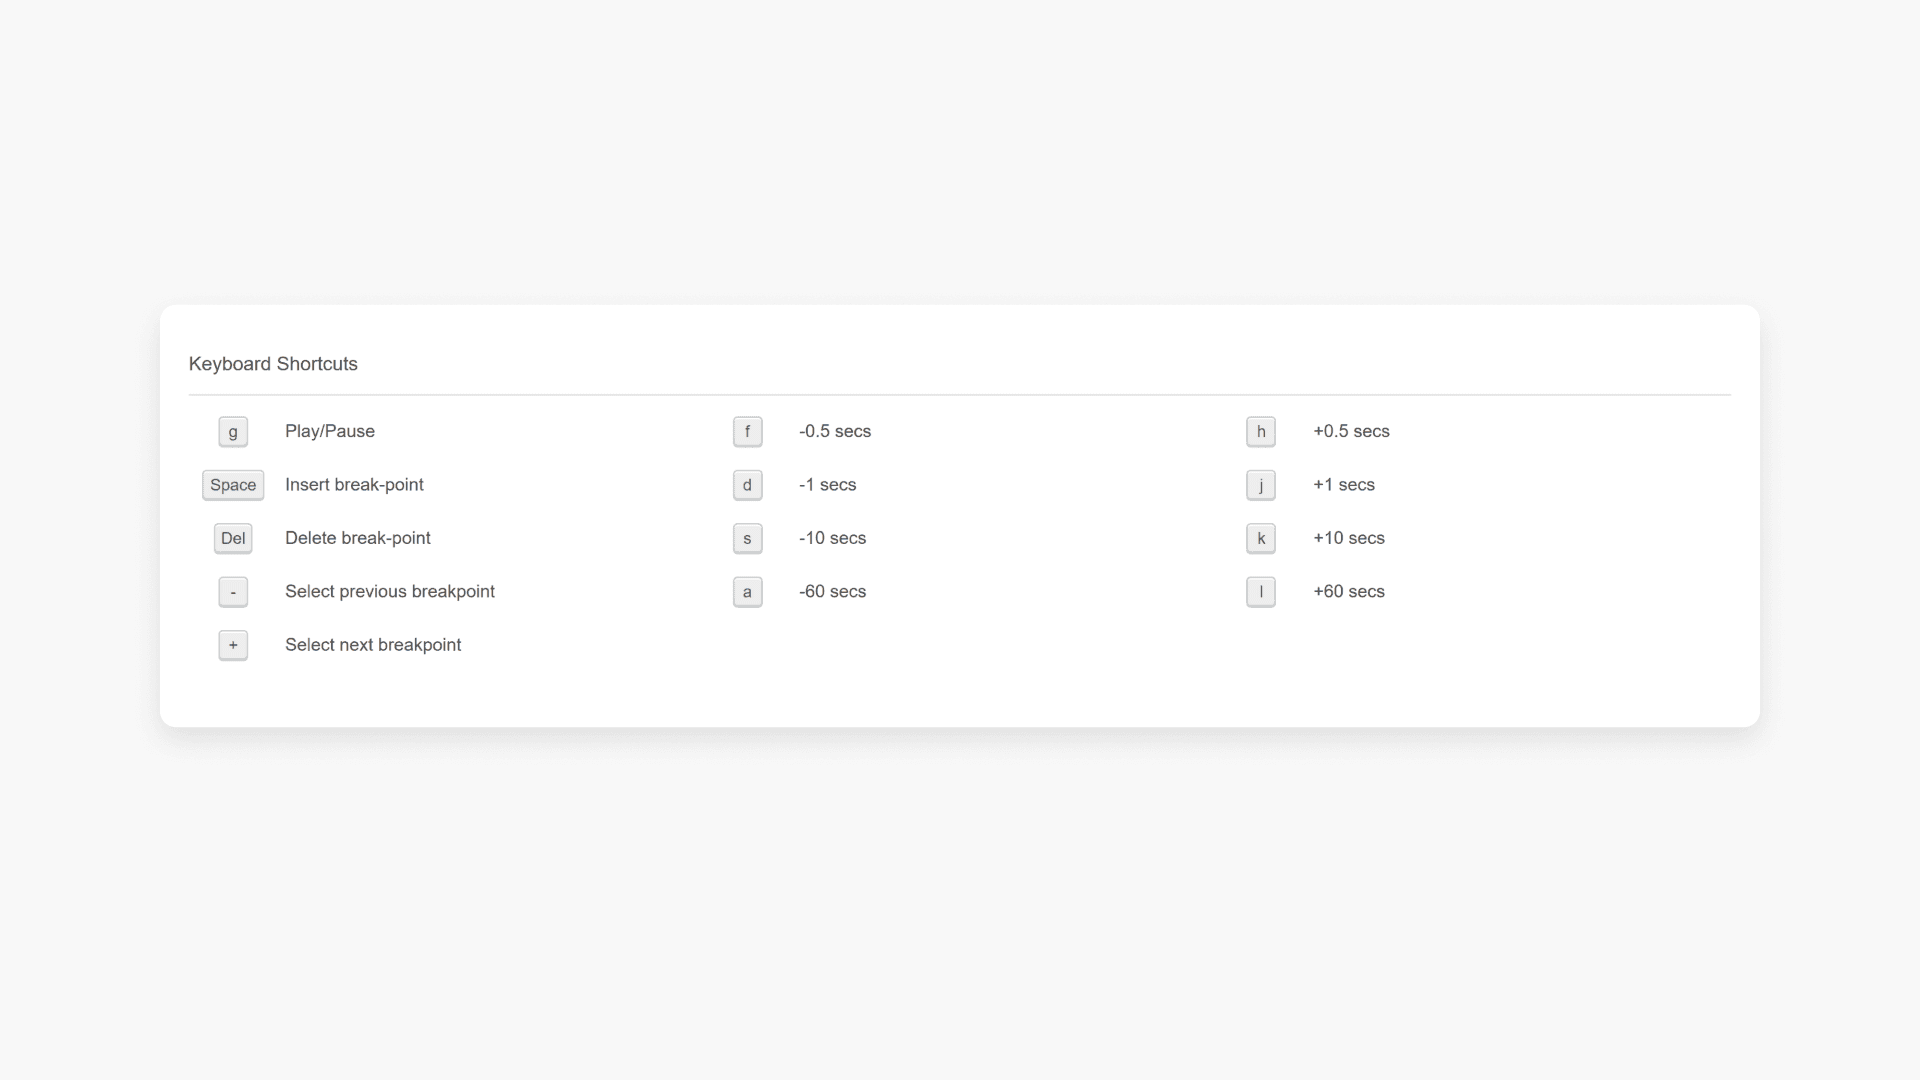Click the 's' key badge
The image size is (1920, 1080).
[x=747, y=538]
